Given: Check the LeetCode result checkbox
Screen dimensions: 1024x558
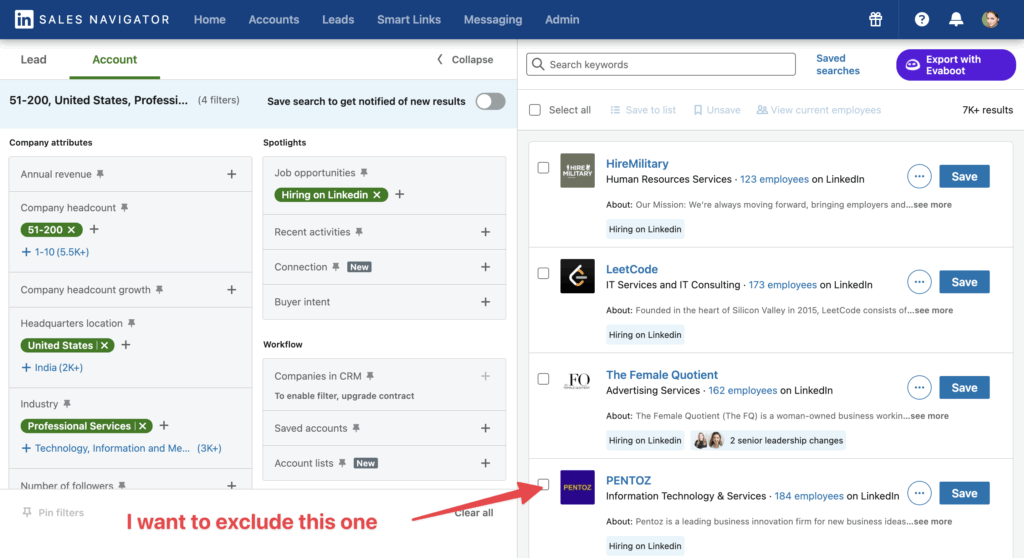Looking at the screenshot, I should [543, 273].
